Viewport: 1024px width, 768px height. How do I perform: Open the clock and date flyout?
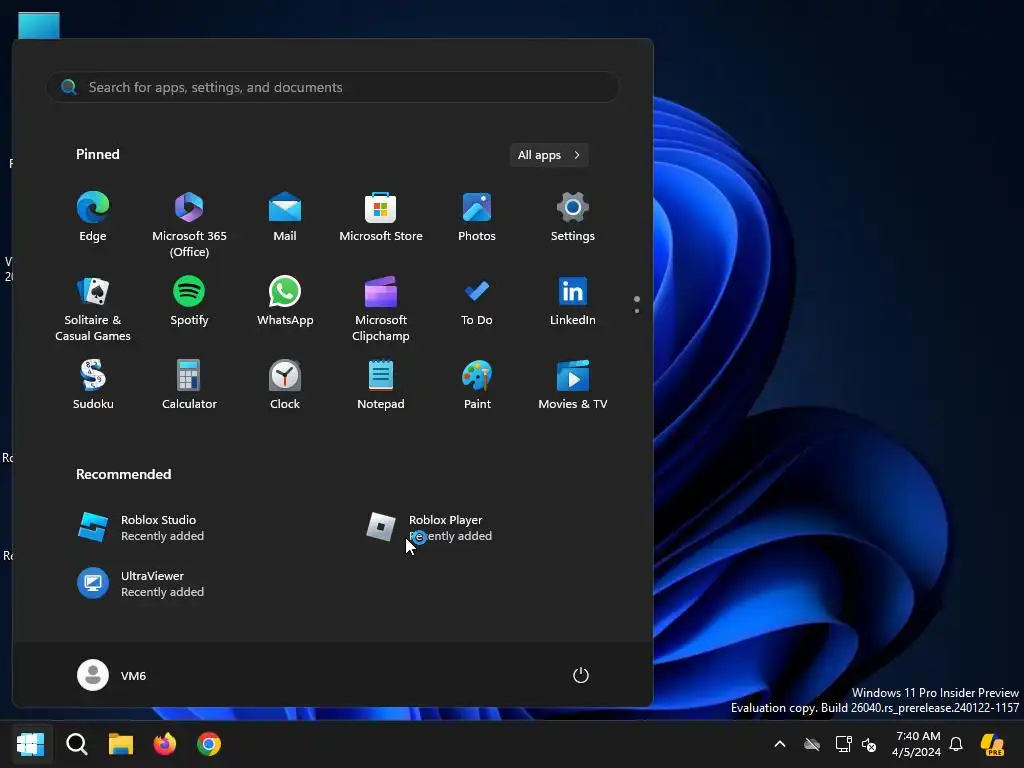click(916, 744)
